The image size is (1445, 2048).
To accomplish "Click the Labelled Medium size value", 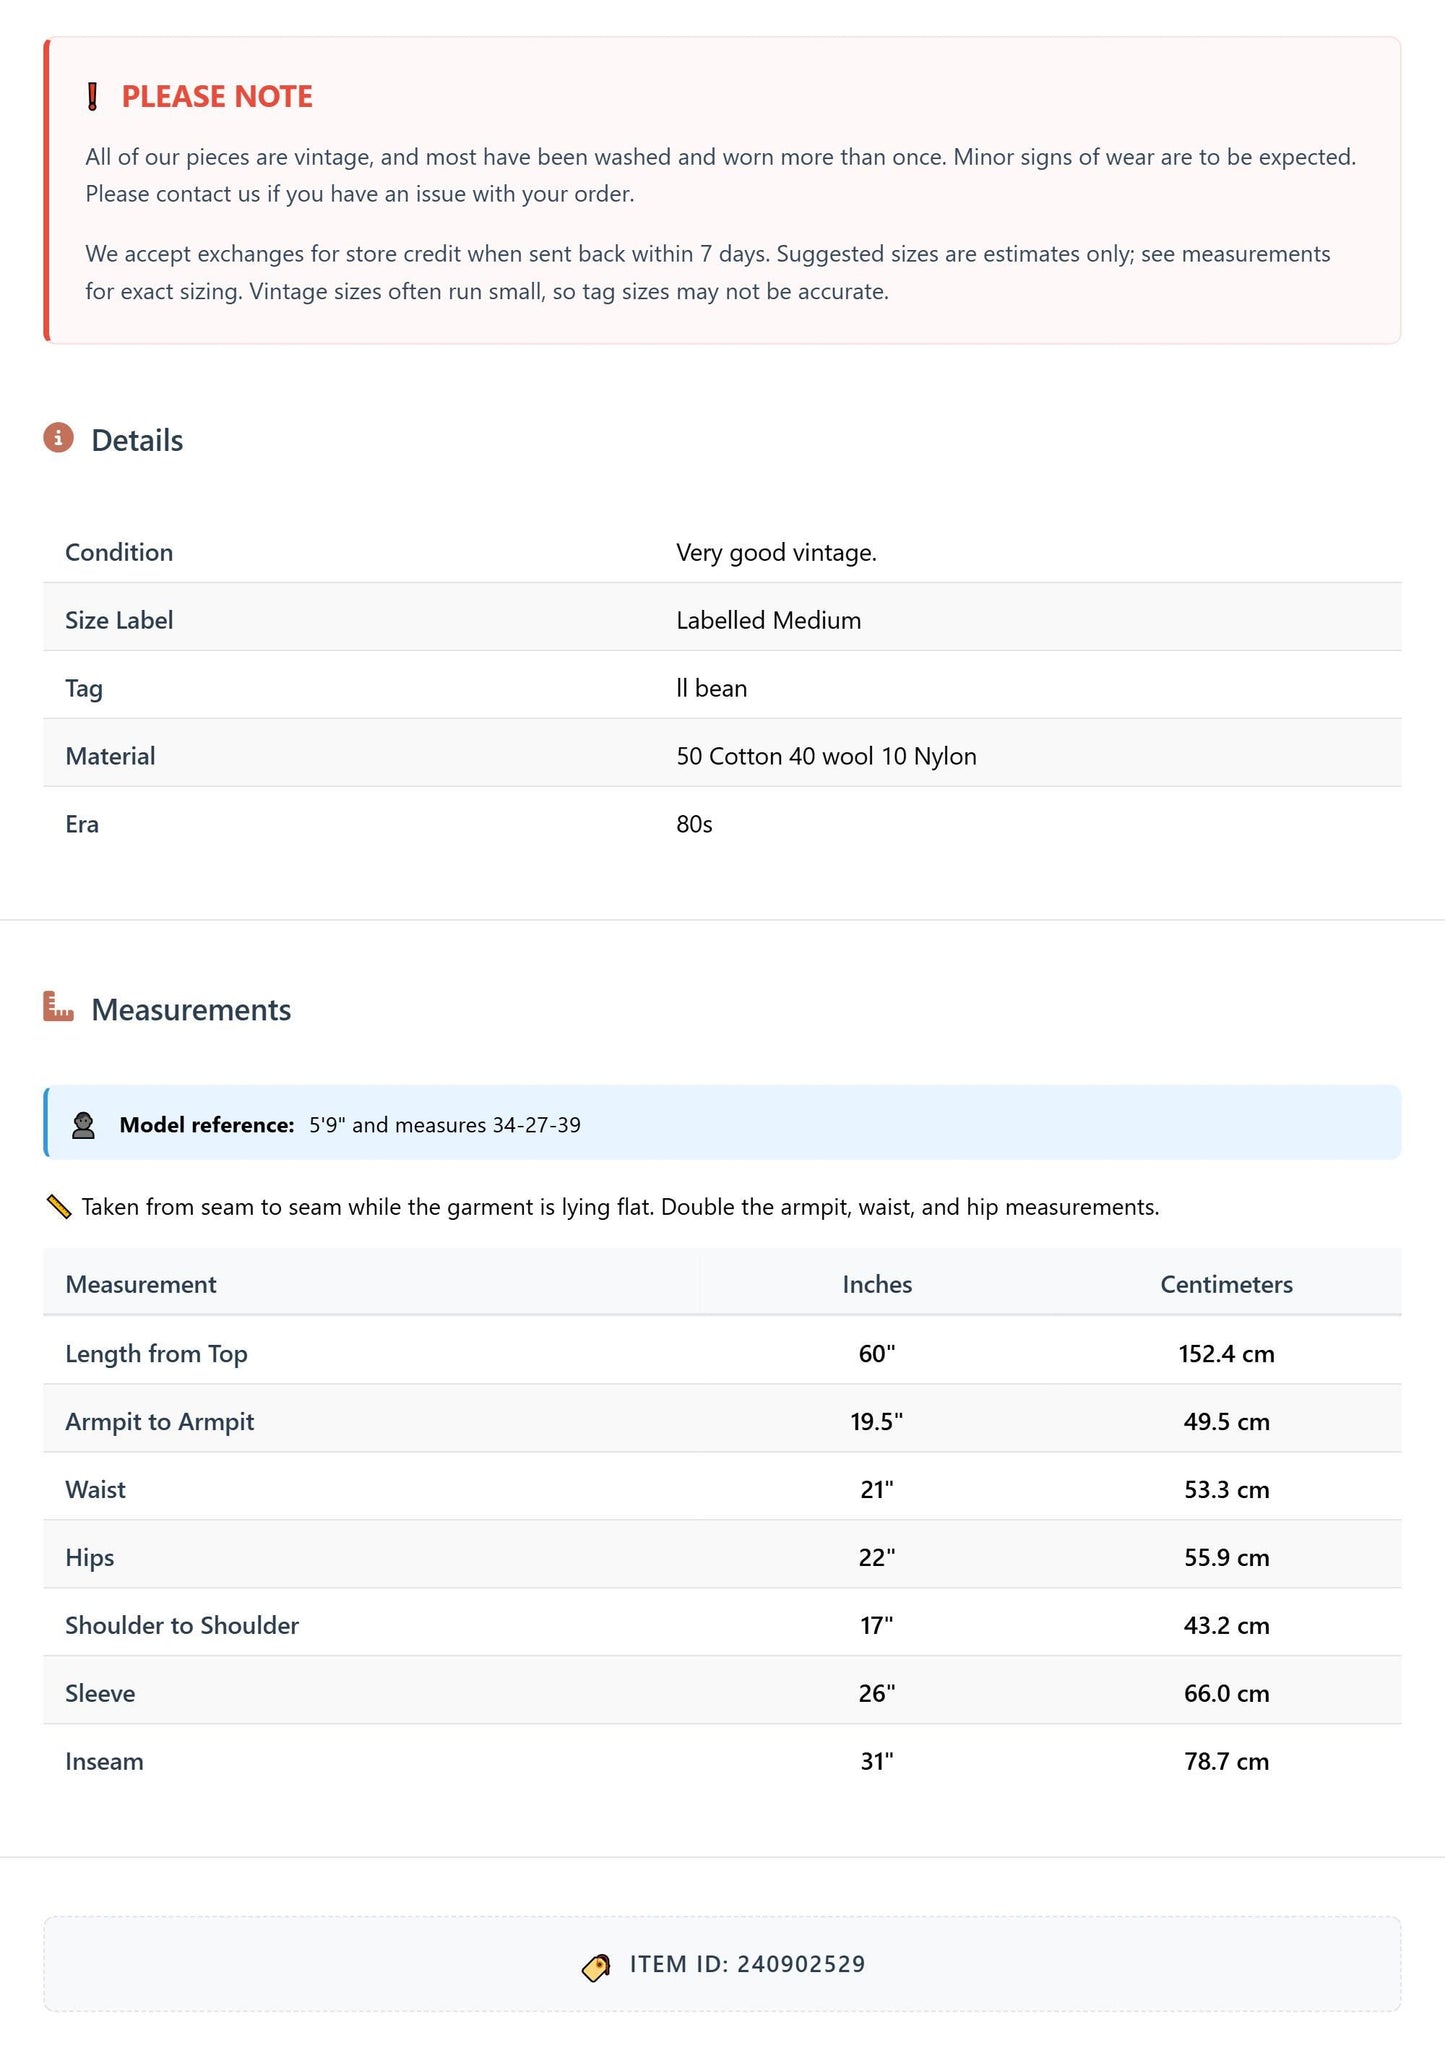I will point(768,620).
